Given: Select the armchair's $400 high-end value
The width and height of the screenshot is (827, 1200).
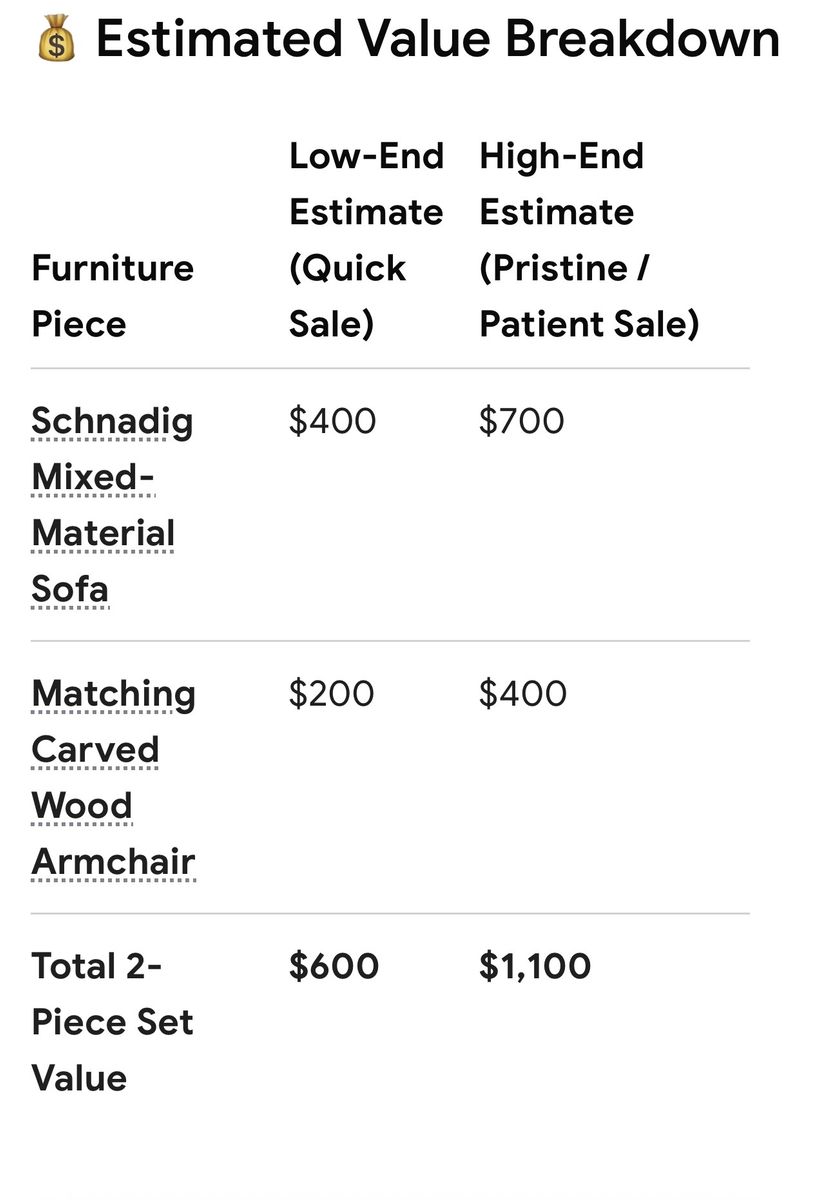Looking at the screenshot, I should click(x=522, y=693).
